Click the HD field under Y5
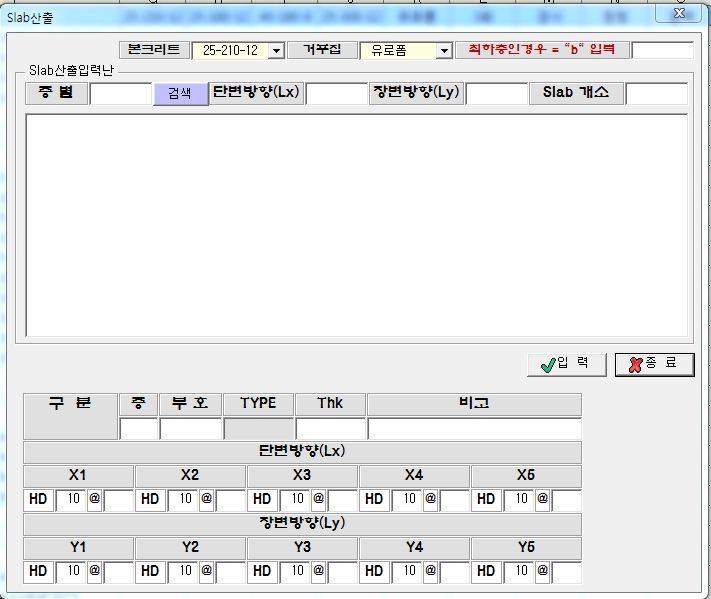The width and height of the screenshot is (711, 599). pos(486,572)
